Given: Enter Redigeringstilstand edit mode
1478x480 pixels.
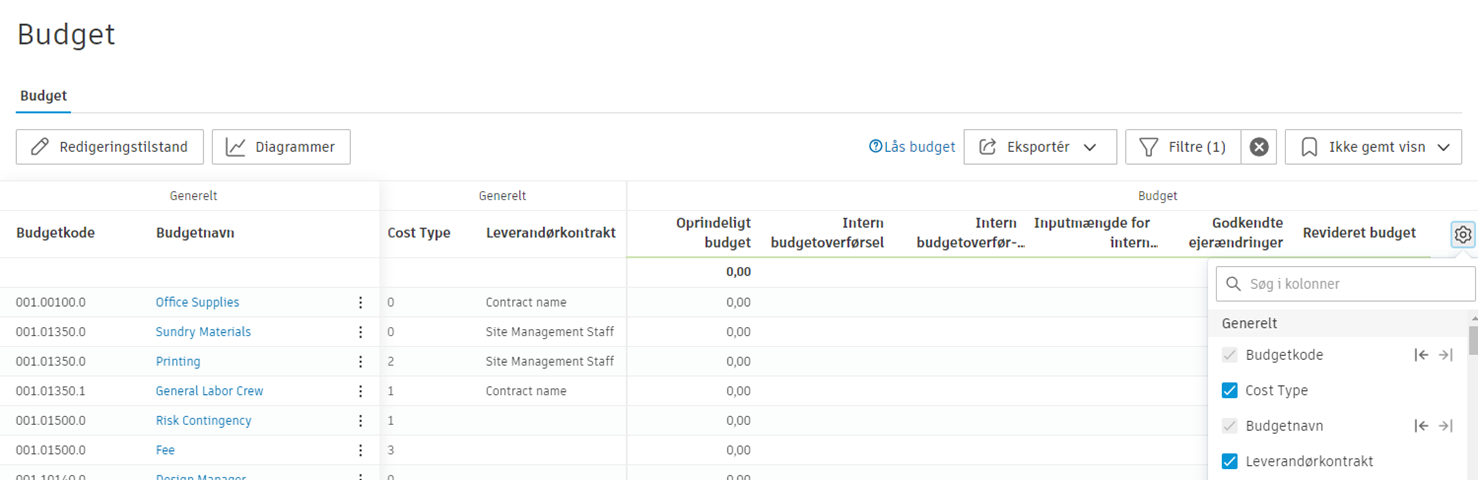Looking at the screenshot, I should (x=110, y=147).
